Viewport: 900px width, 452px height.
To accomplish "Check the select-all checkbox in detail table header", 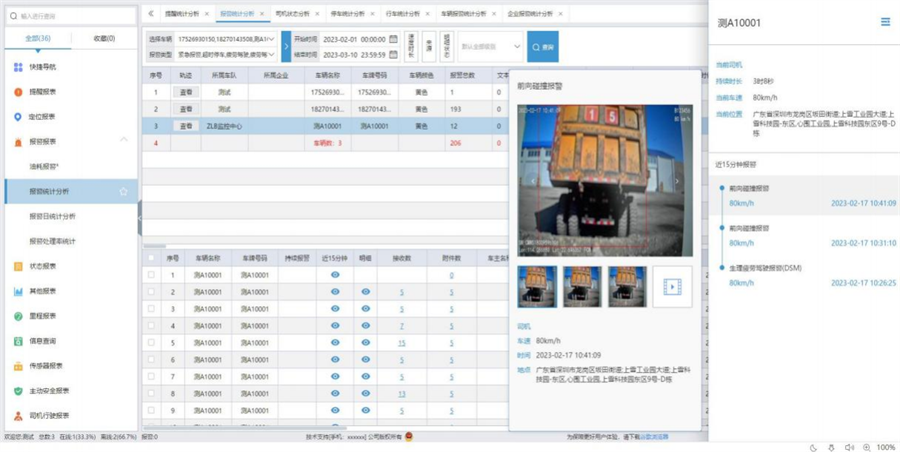I will click(151, 258).
